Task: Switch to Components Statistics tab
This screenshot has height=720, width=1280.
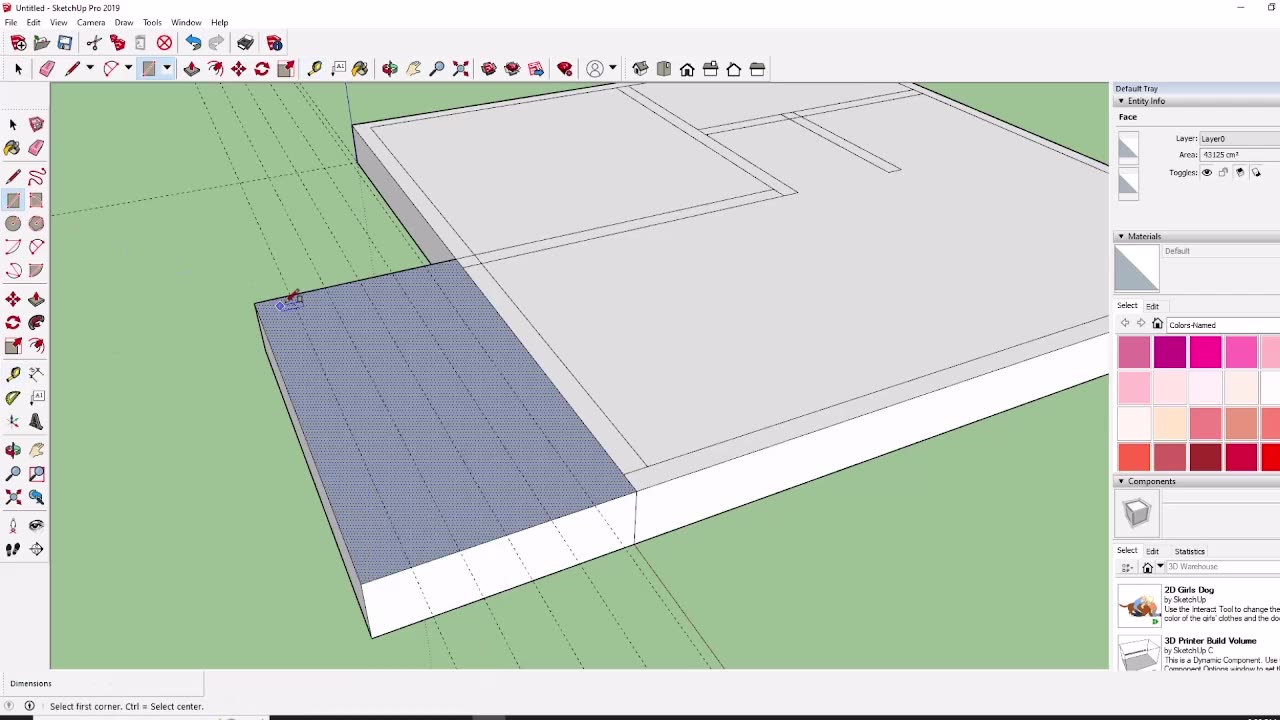Action: [x=1189, y=551]
